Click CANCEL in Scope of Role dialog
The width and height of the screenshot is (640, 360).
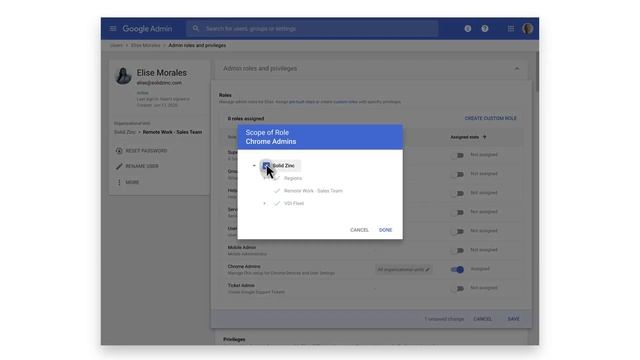click(x=359, y=230)
